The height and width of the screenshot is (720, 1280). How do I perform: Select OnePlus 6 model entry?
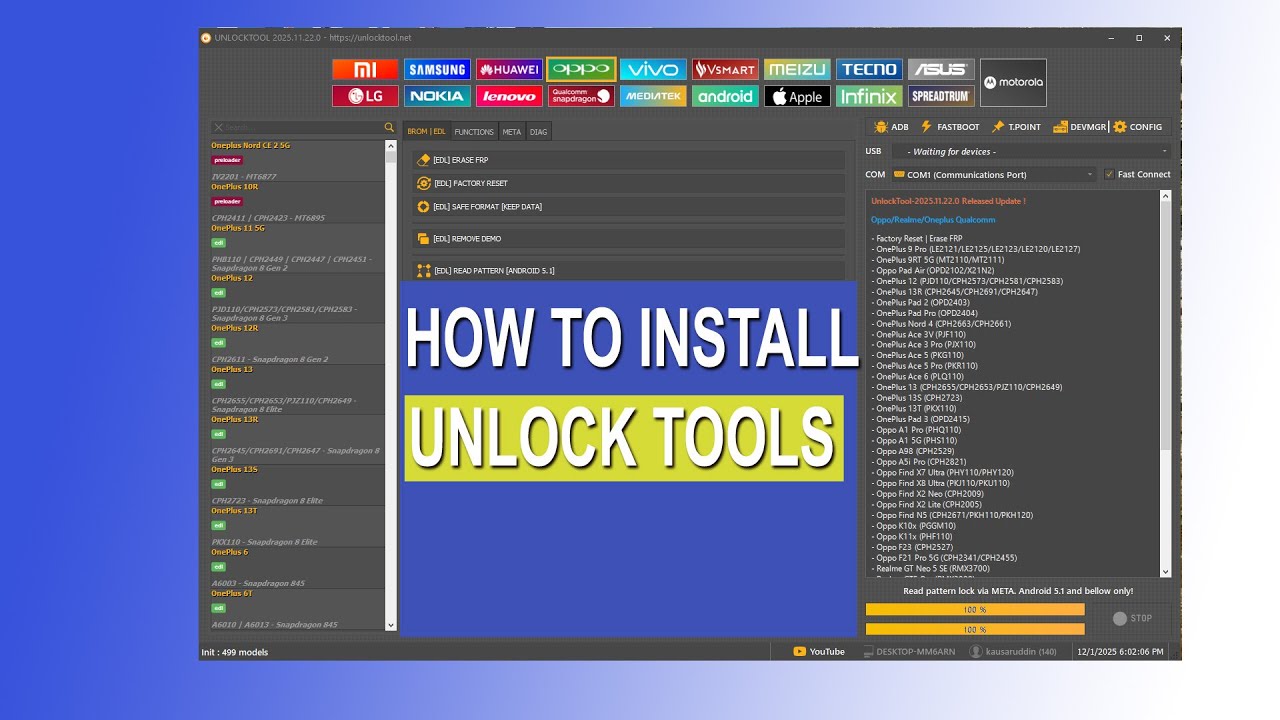(297, 567)
